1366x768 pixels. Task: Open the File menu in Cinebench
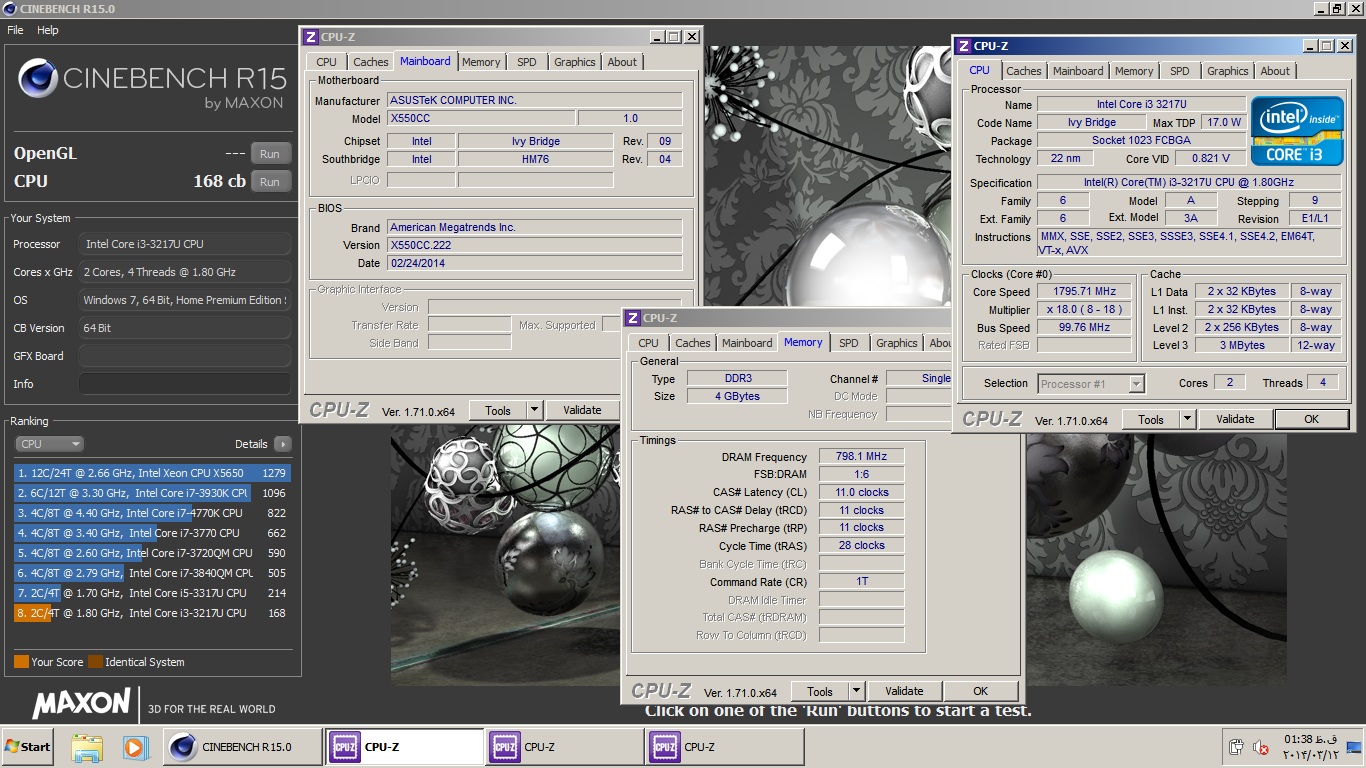(15, 30)
